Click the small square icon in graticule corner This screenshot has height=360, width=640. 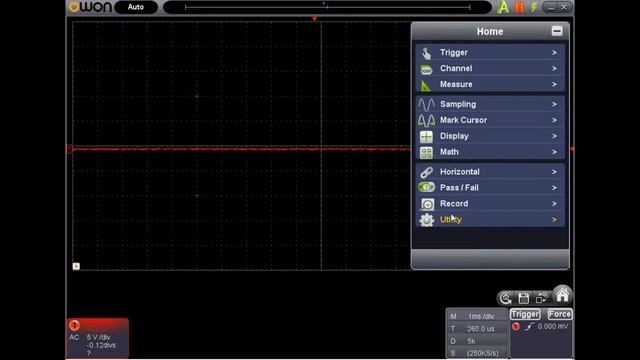coord(76,266)
